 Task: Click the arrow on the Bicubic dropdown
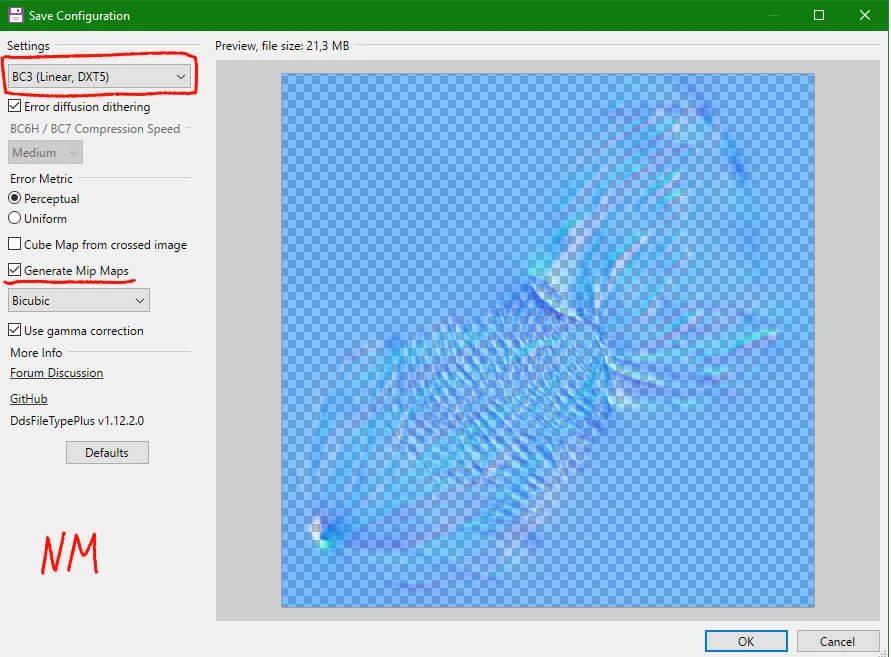(x=139, y=300)
